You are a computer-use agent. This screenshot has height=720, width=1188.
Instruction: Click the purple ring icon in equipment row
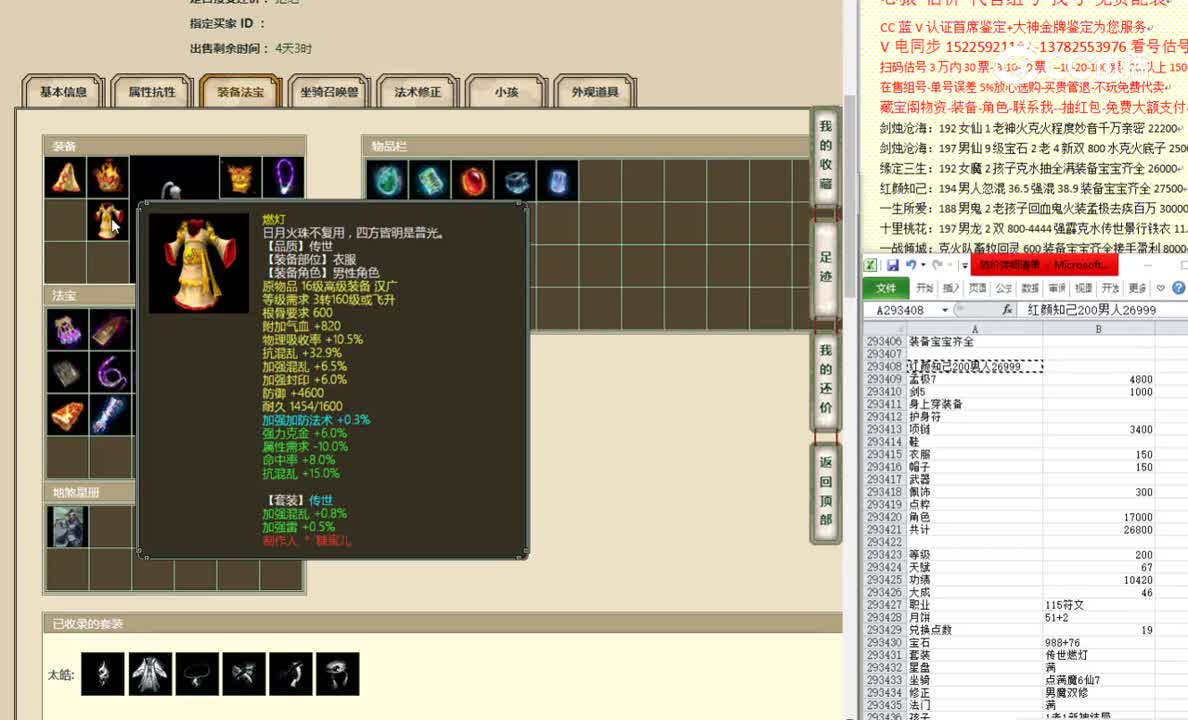(x=284, y=178)
